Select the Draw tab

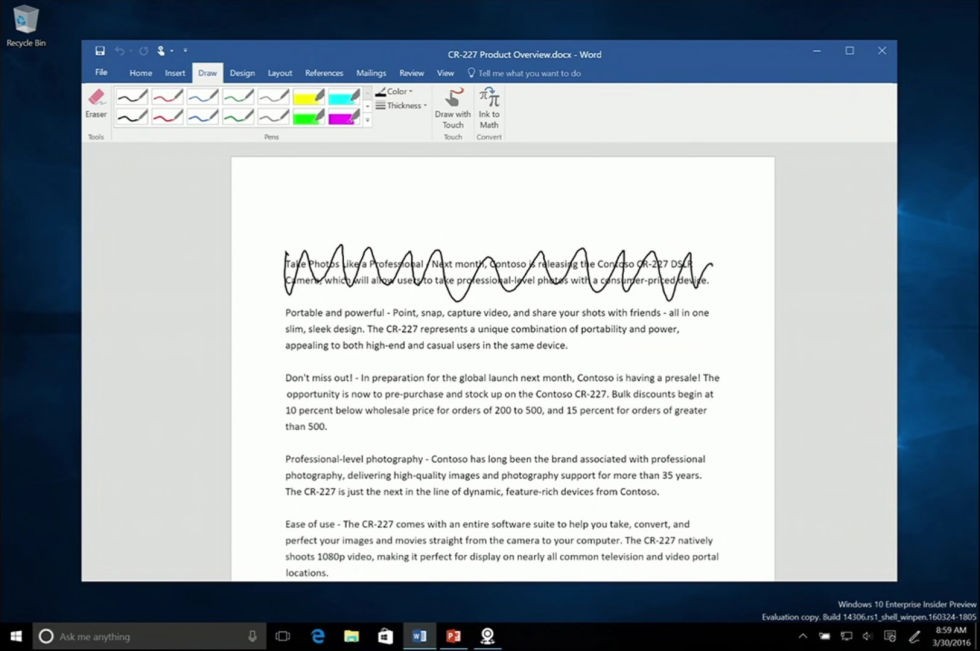(208, 73)
